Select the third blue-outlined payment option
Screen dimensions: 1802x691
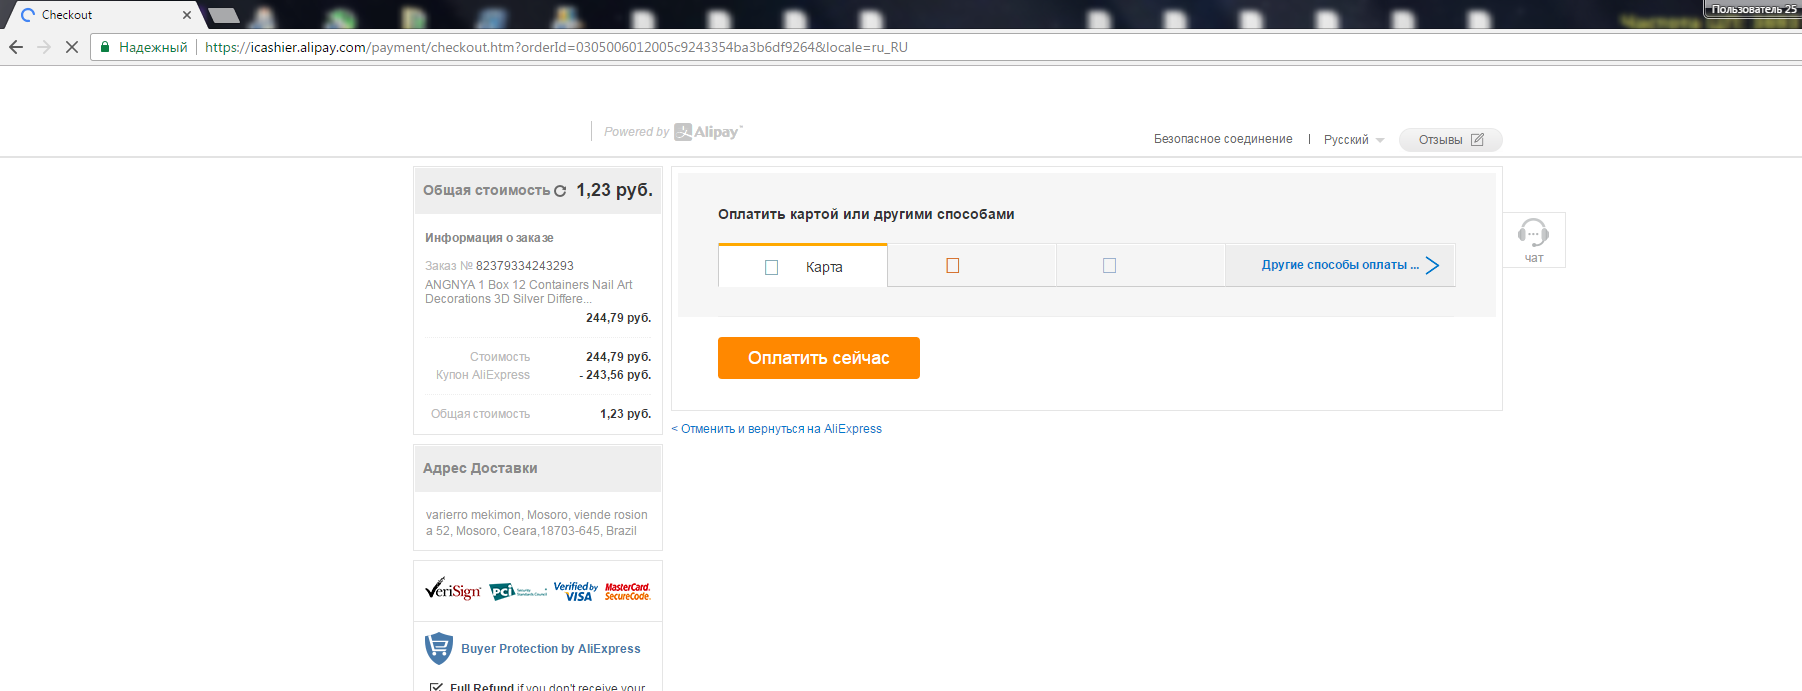click(x=1109, y=266)
